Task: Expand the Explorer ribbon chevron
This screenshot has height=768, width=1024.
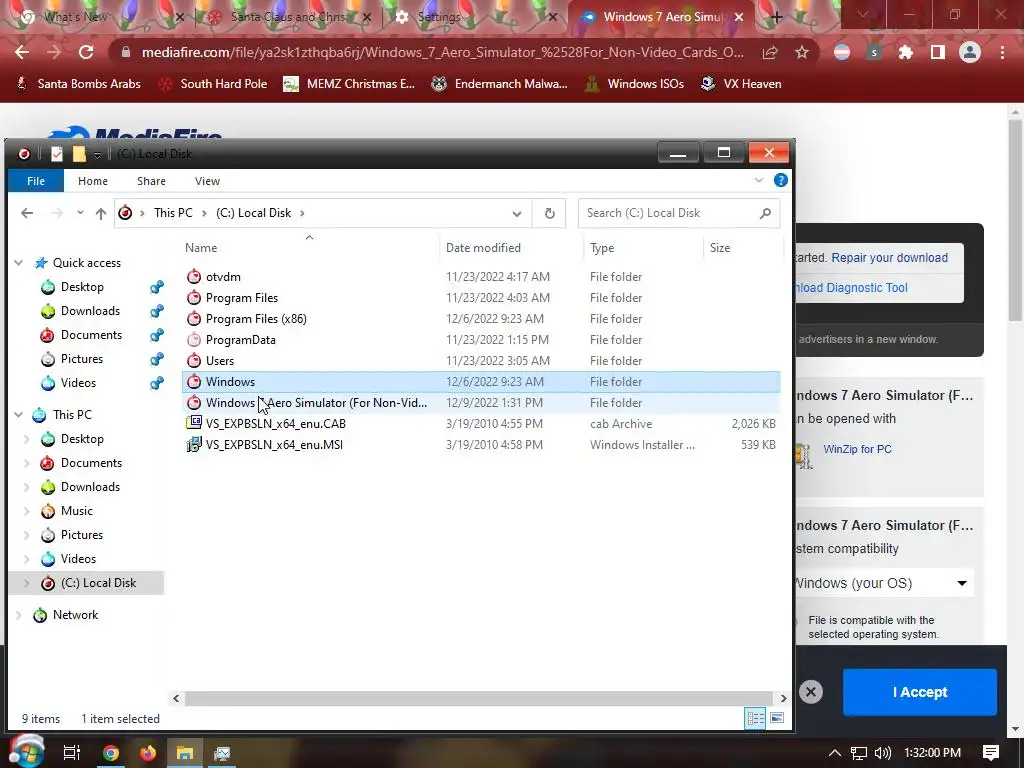Action: (x=759, y=180)
